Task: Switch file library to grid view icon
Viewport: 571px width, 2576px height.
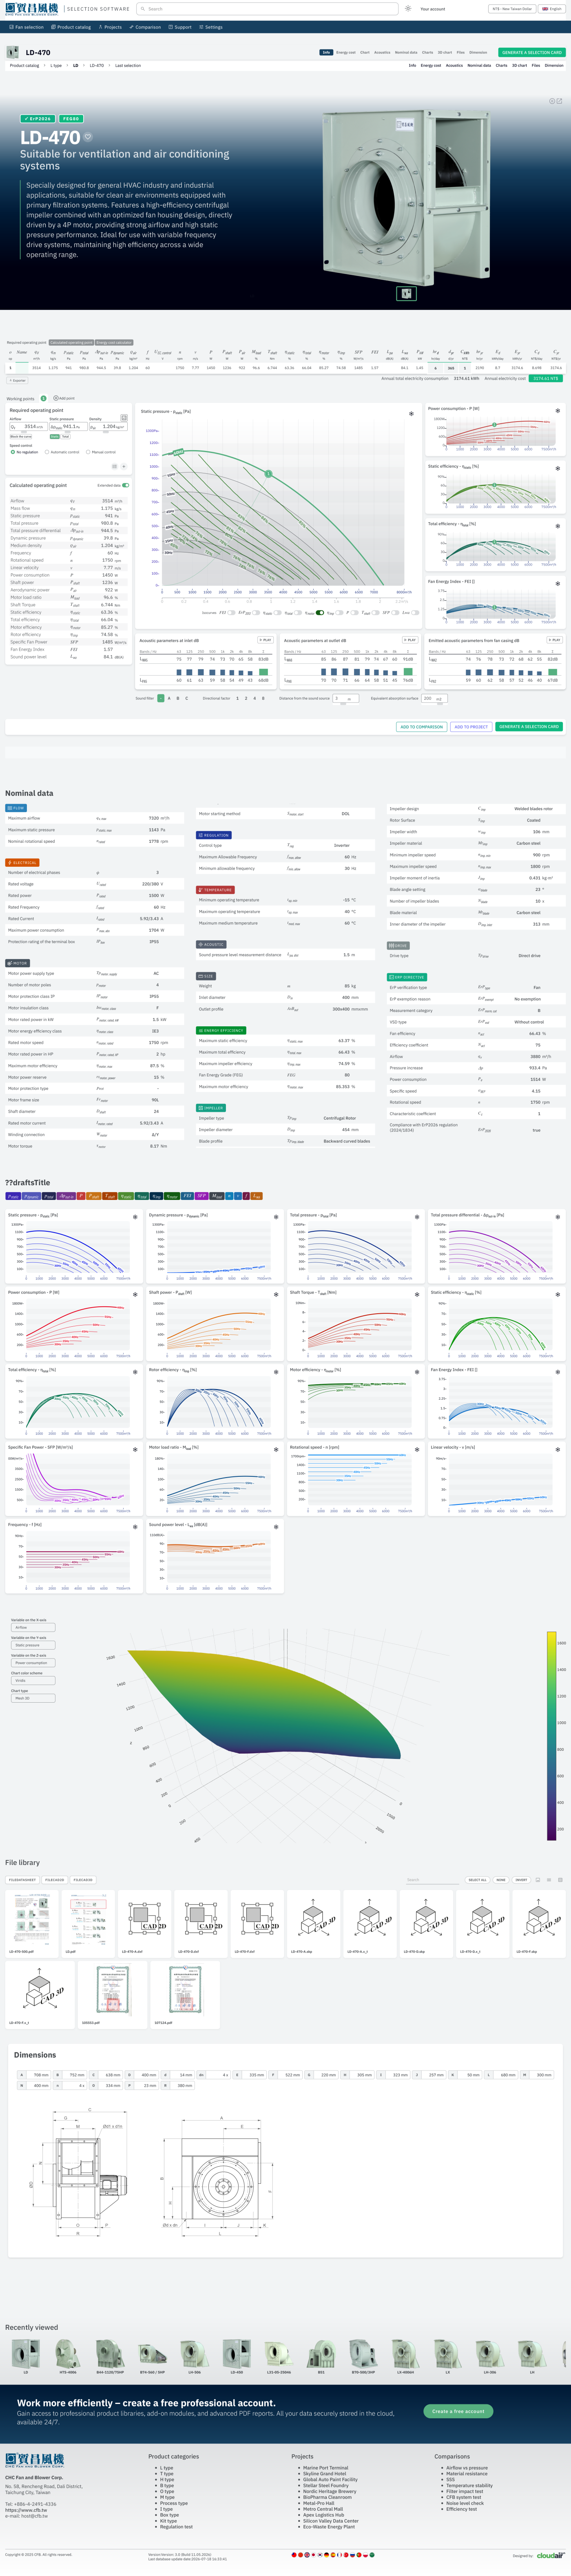Action: point(537,1879)
